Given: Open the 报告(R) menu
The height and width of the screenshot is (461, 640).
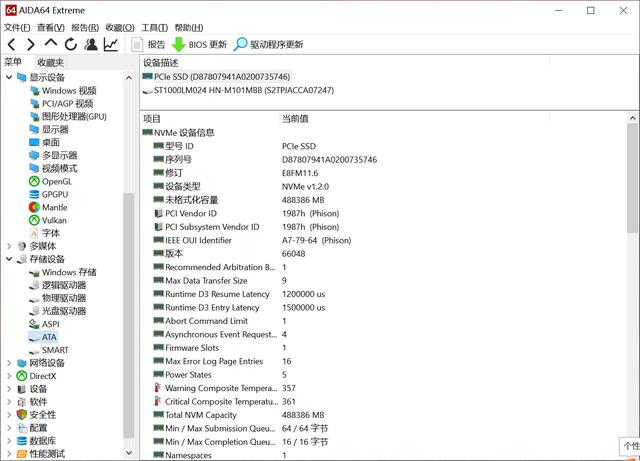Looking at the screenshot, I should (x=85, y=27).
